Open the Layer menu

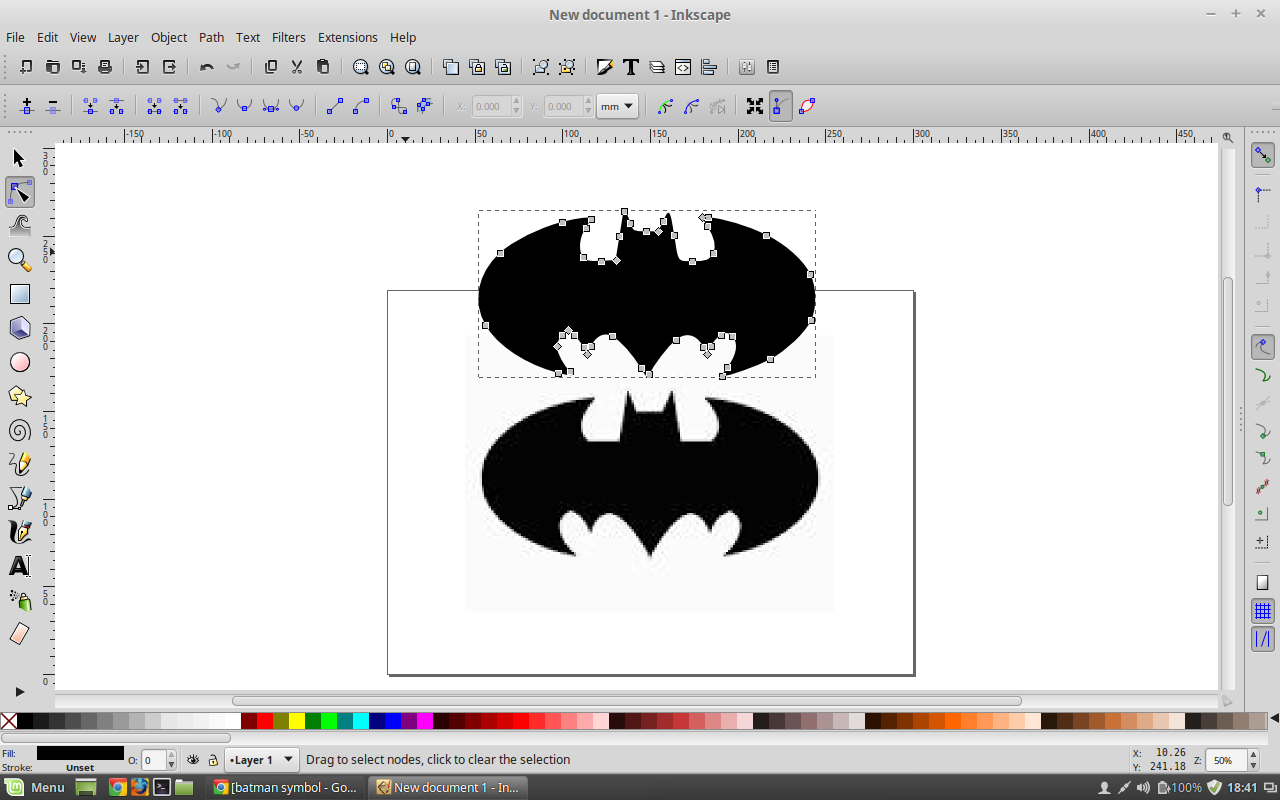123,37
